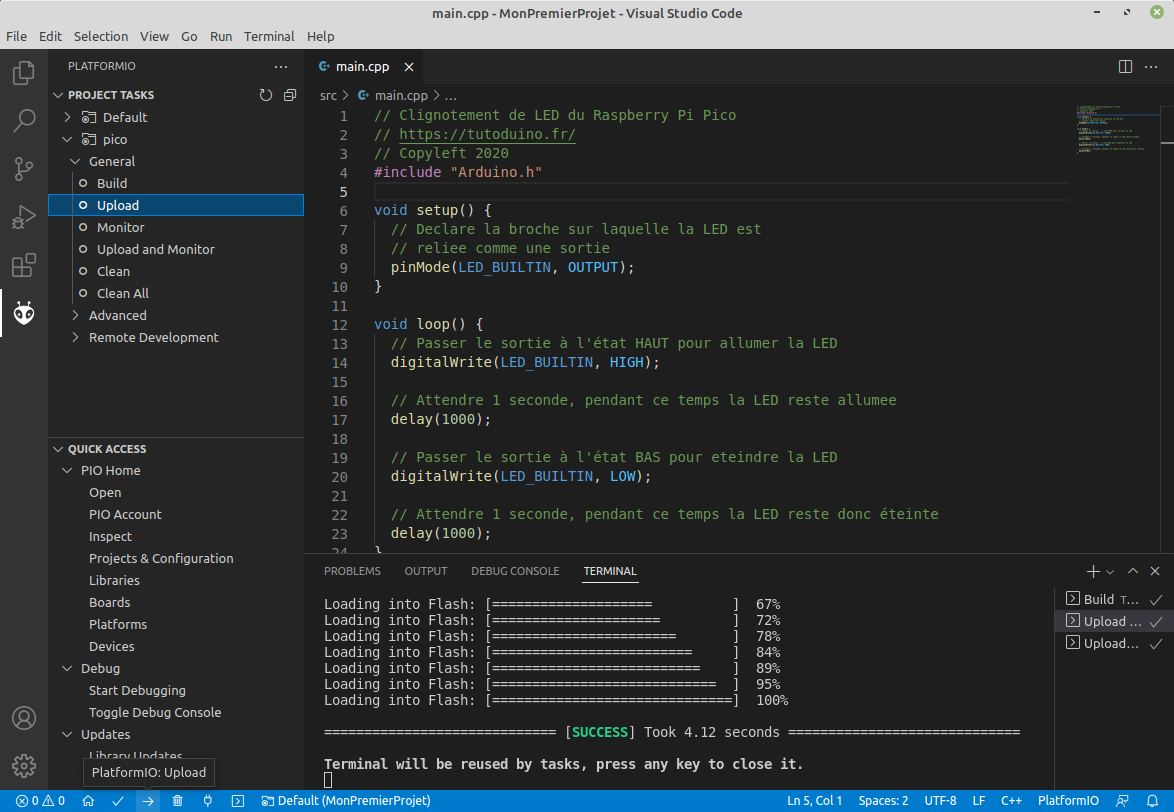Open the Terminal menu in menu bar
1174x812 pixels.
coord(269,36)
